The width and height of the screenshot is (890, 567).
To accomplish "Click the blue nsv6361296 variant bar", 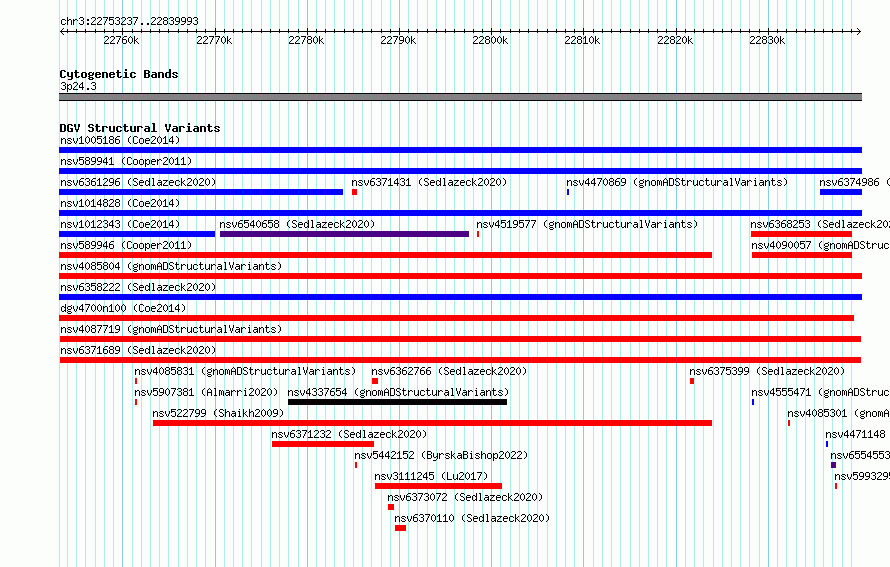I will tap(201, 192).
